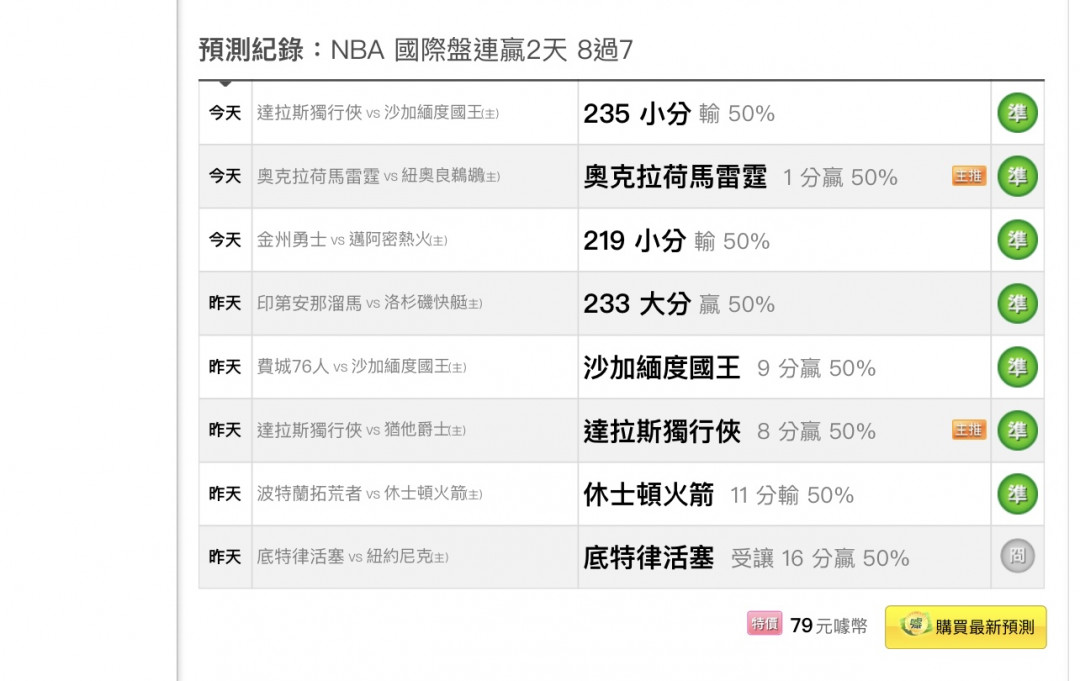Open the 底特律活塞 vs 紐約尼克 matchup
This screenshot has width=1080, height=681.
352,557
